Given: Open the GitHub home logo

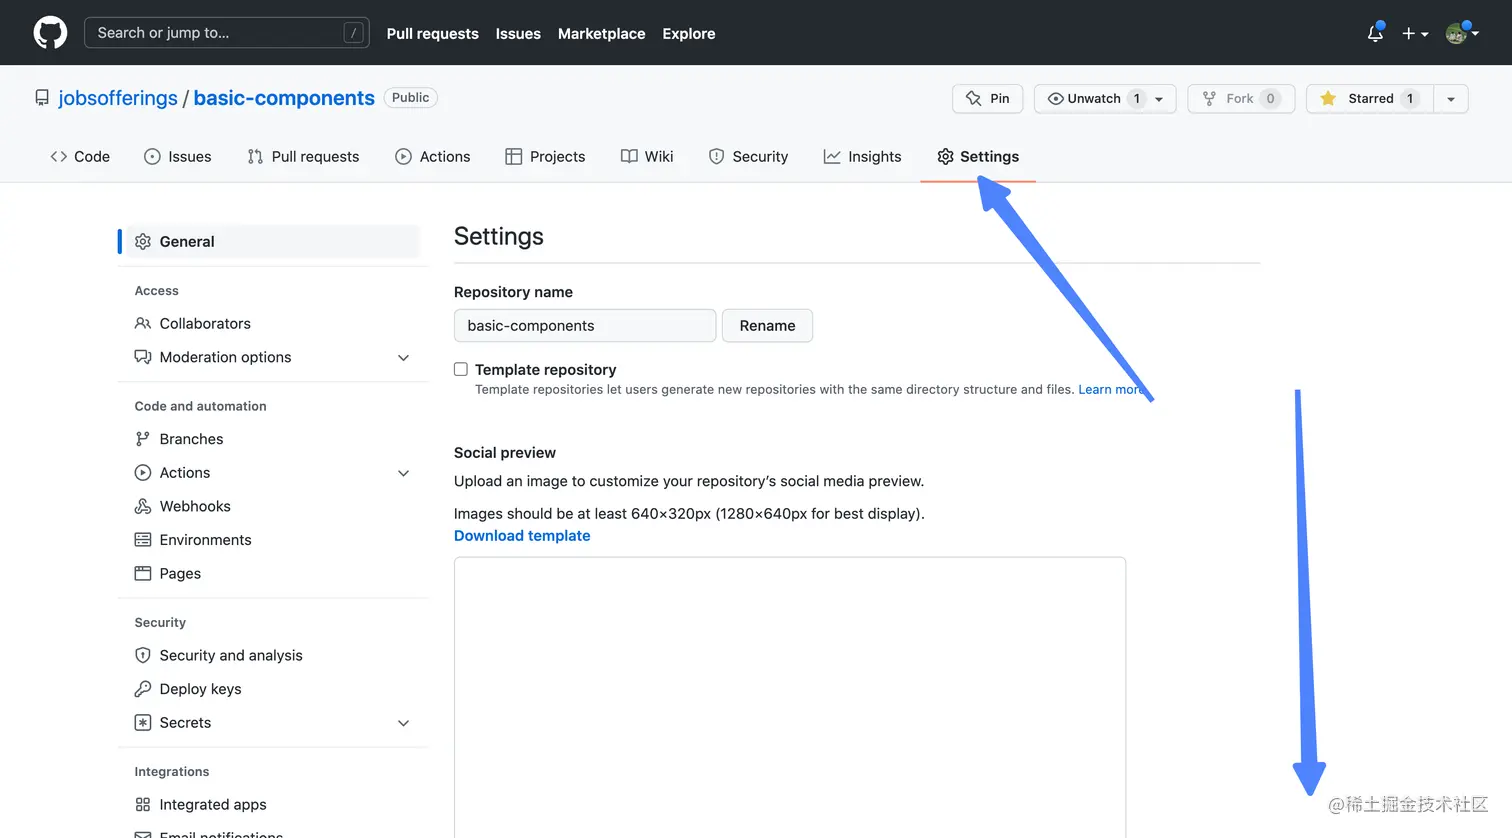Looking at the screenshot, I should coord(50,33).
